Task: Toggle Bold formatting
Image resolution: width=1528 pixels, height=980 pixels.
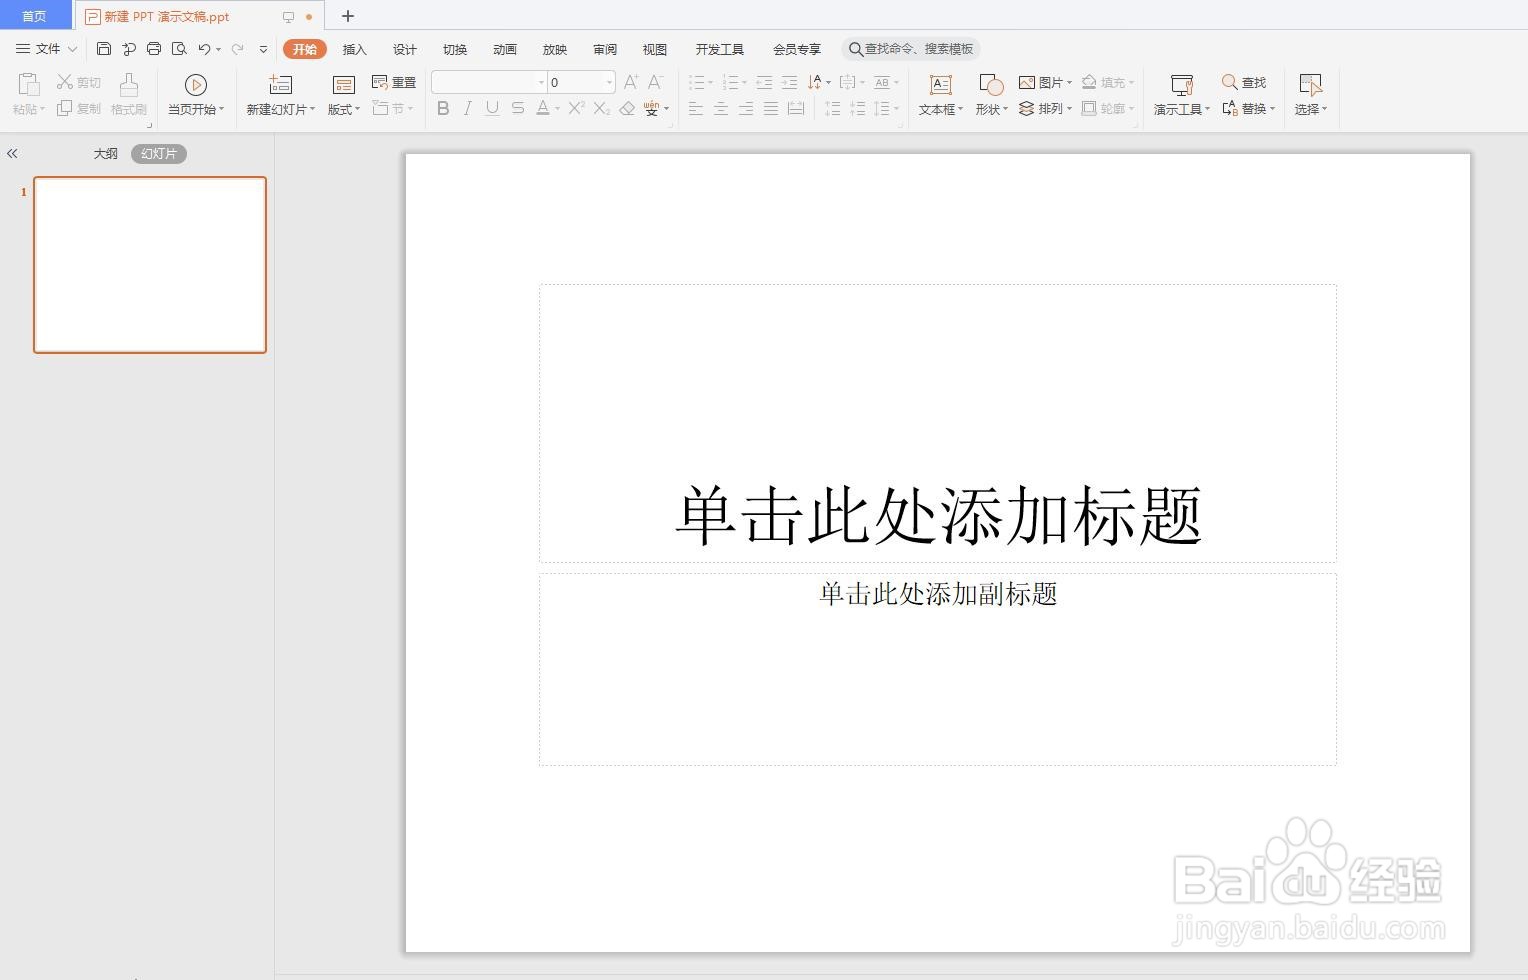Action: click(443, 108)
